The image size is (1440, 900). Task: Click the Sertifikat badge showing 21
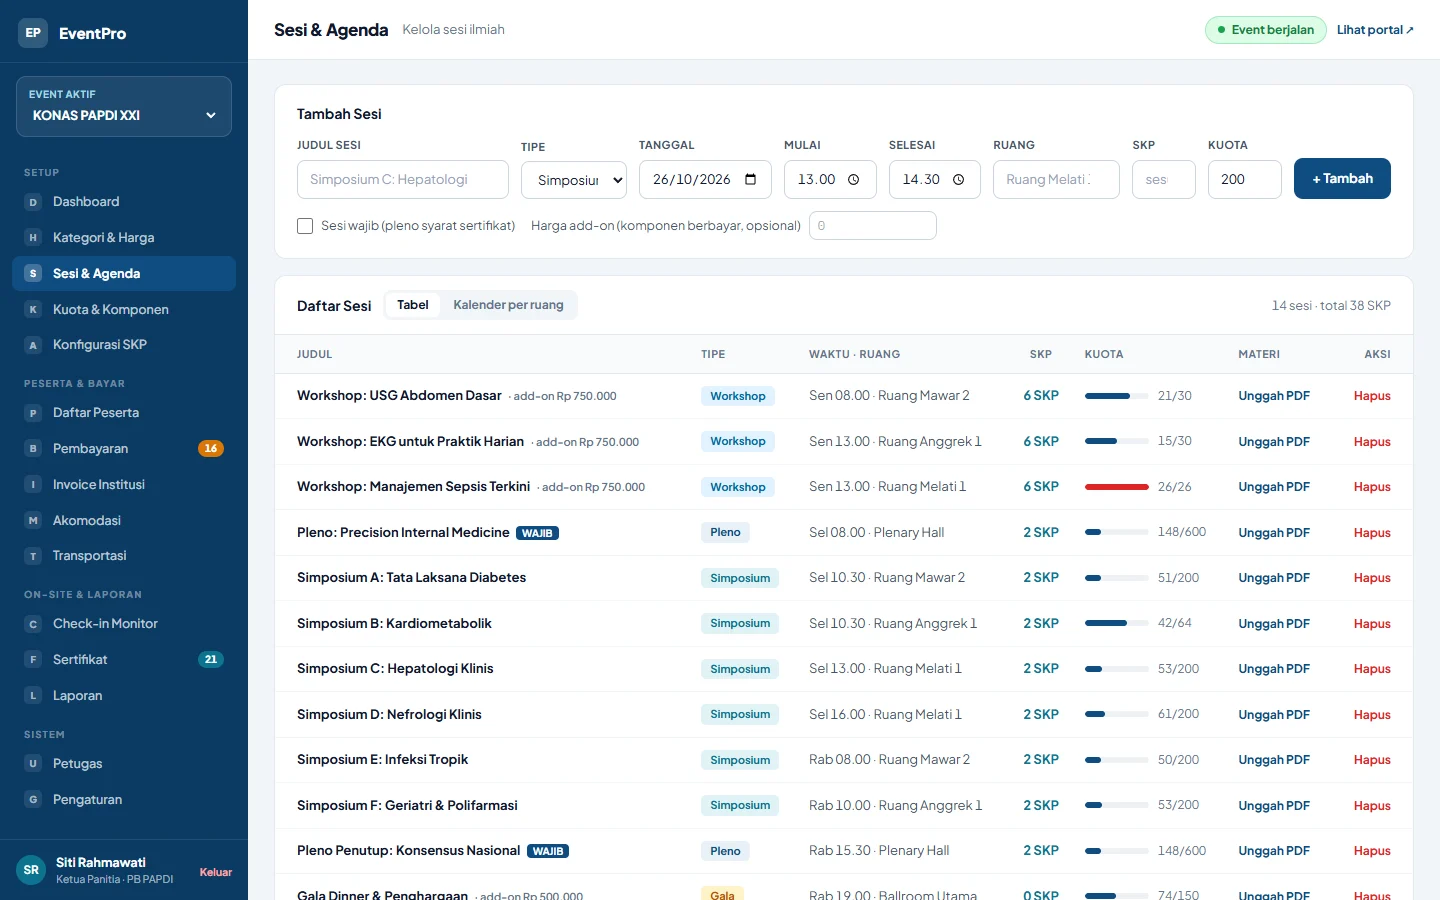click(211, 660)
